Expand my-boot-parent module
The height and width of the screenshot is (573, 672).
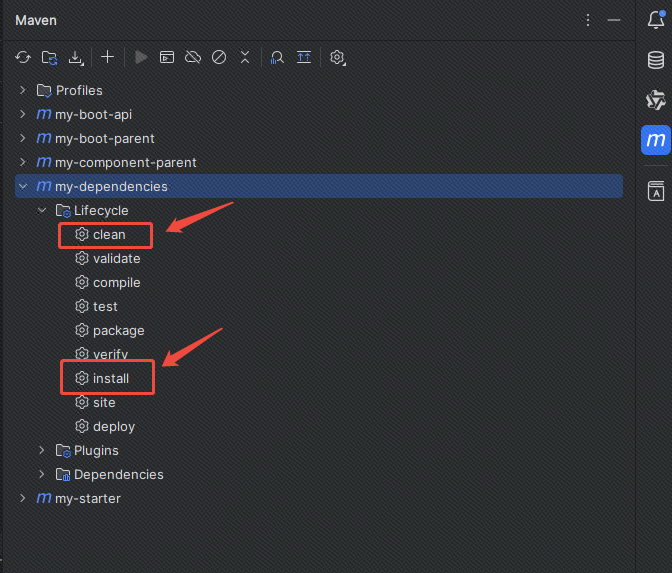coord(23,138)
